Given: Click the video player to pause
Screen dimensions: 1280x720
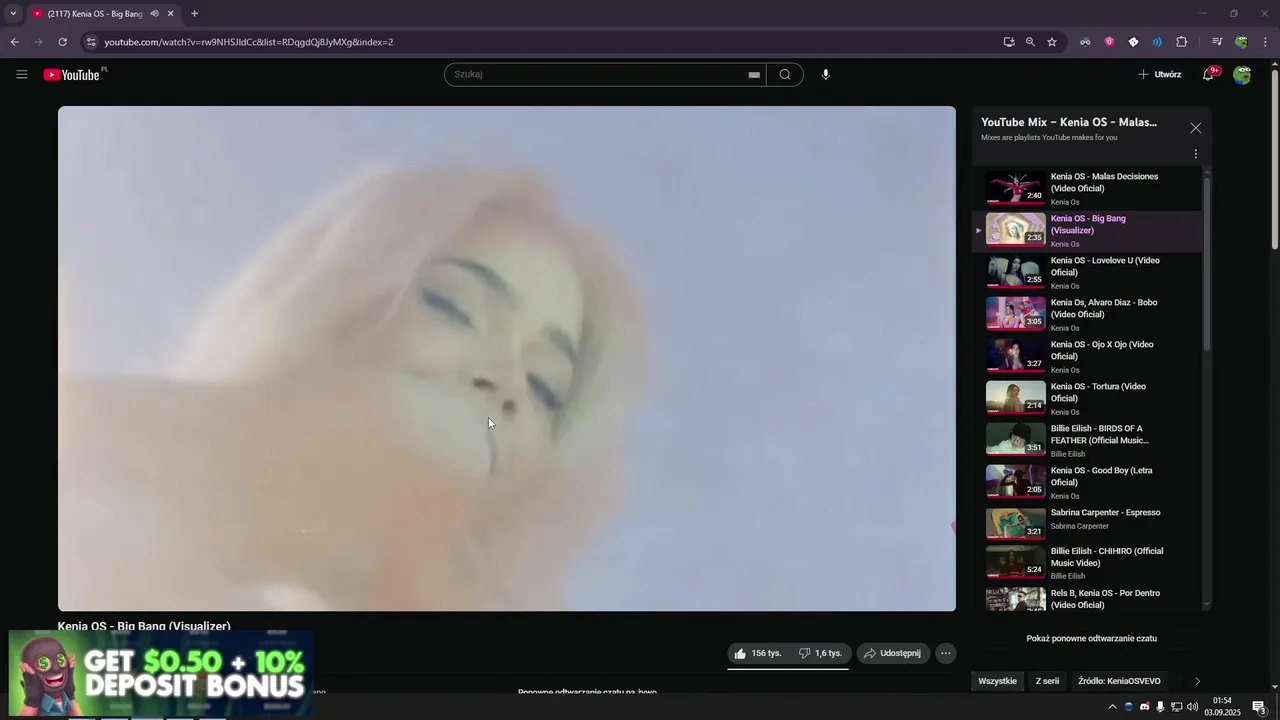Looking at the screenshot, I should tap(507, 358).
